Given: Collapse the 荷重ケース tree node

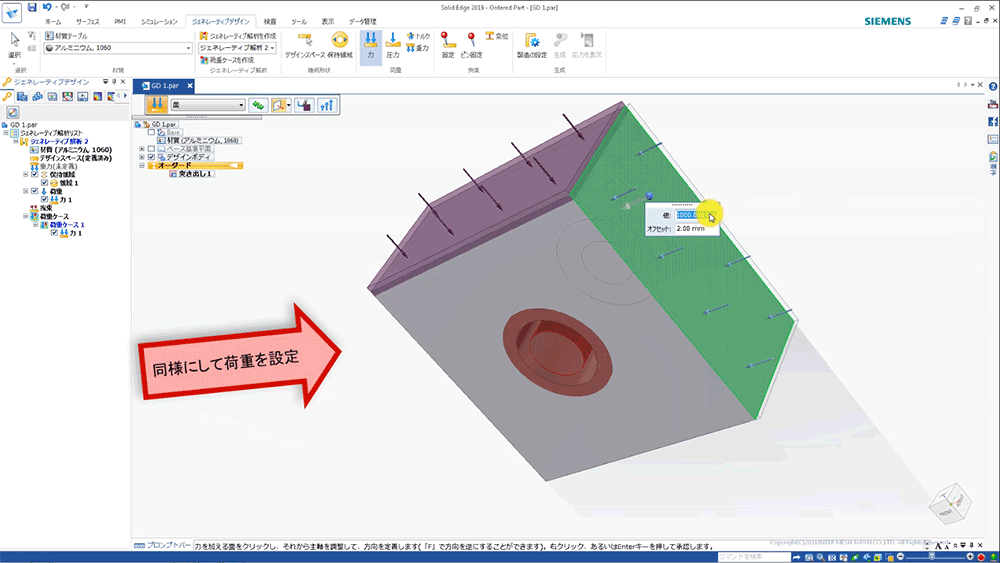Looking at the screenshot, I should pyautogui.click(x=26, y=216).
